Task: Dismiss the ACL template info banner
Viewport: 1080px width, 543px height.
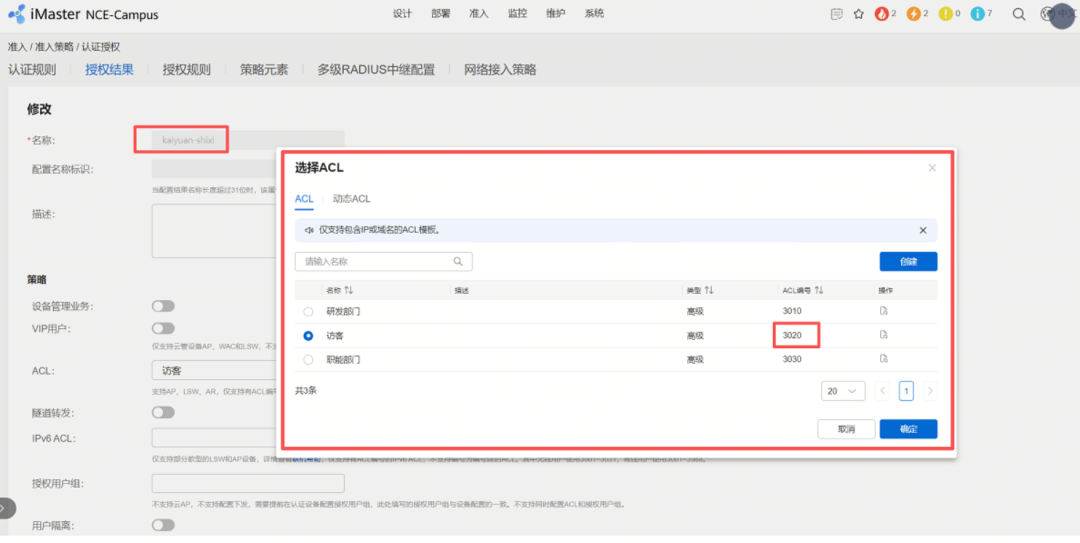Action: (923, 230)
